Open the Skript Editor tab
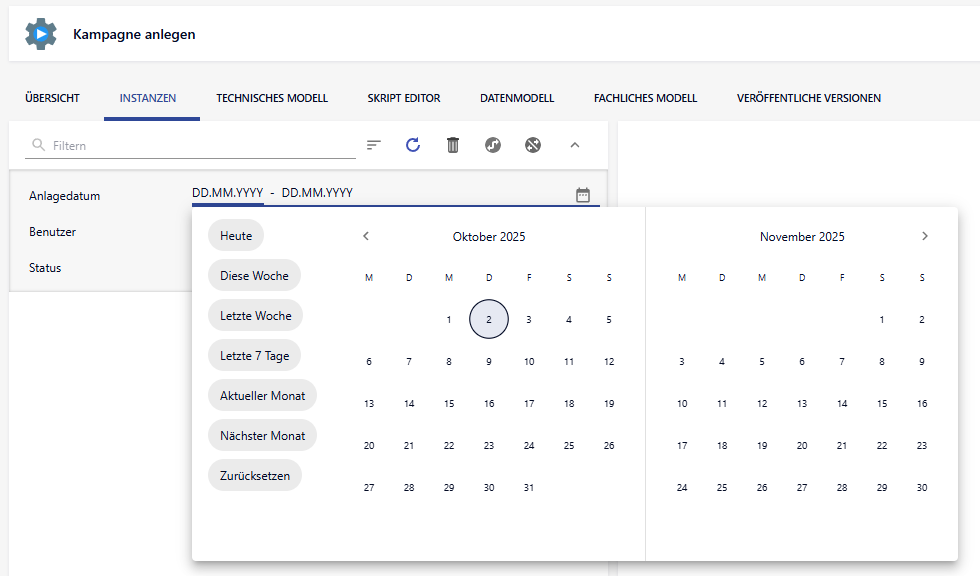 click(404, 98)
